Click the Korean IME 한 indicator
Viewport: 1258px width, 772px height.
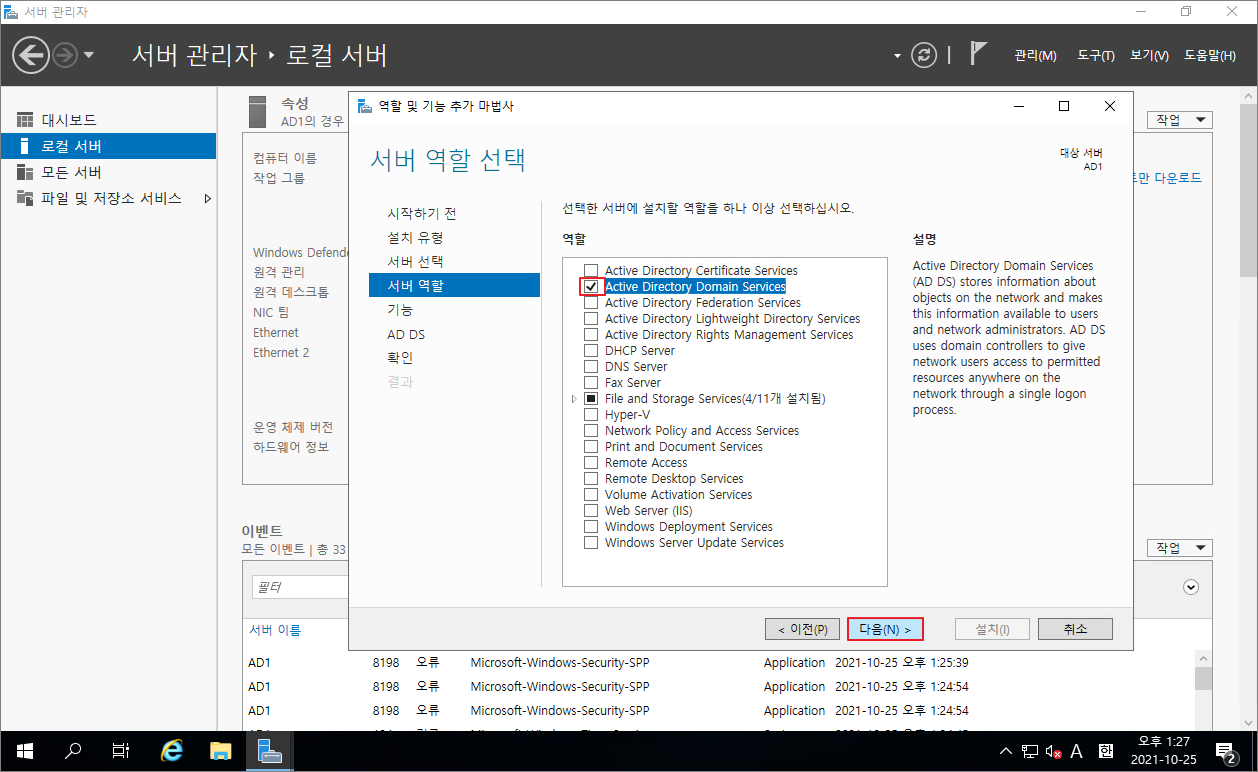point(1105,751)
